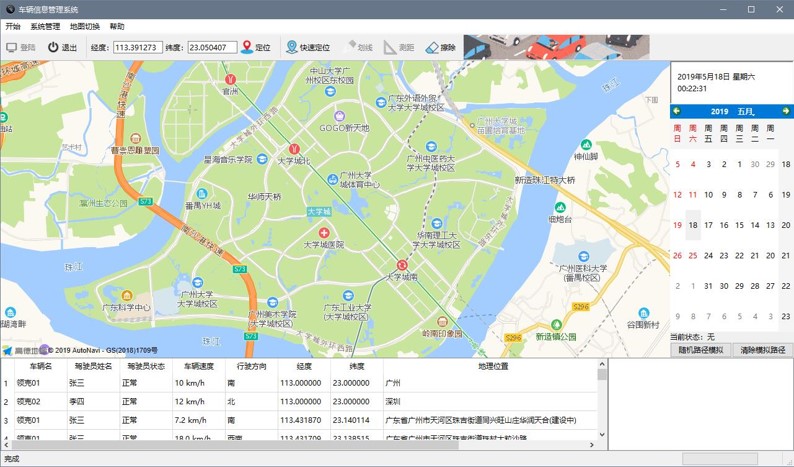Open the 帮助 menu
Image resolution: width=794 pixels, height=467 pixels.
(x=117, y=26)
